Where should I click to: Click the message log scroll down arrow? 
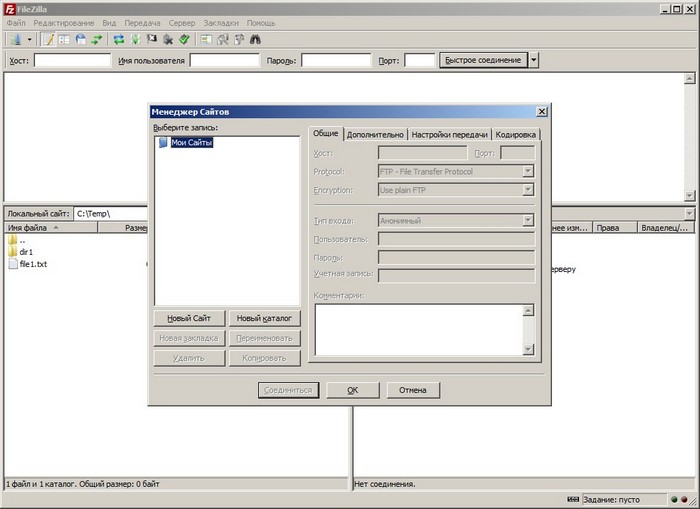(x=689, y=196)
